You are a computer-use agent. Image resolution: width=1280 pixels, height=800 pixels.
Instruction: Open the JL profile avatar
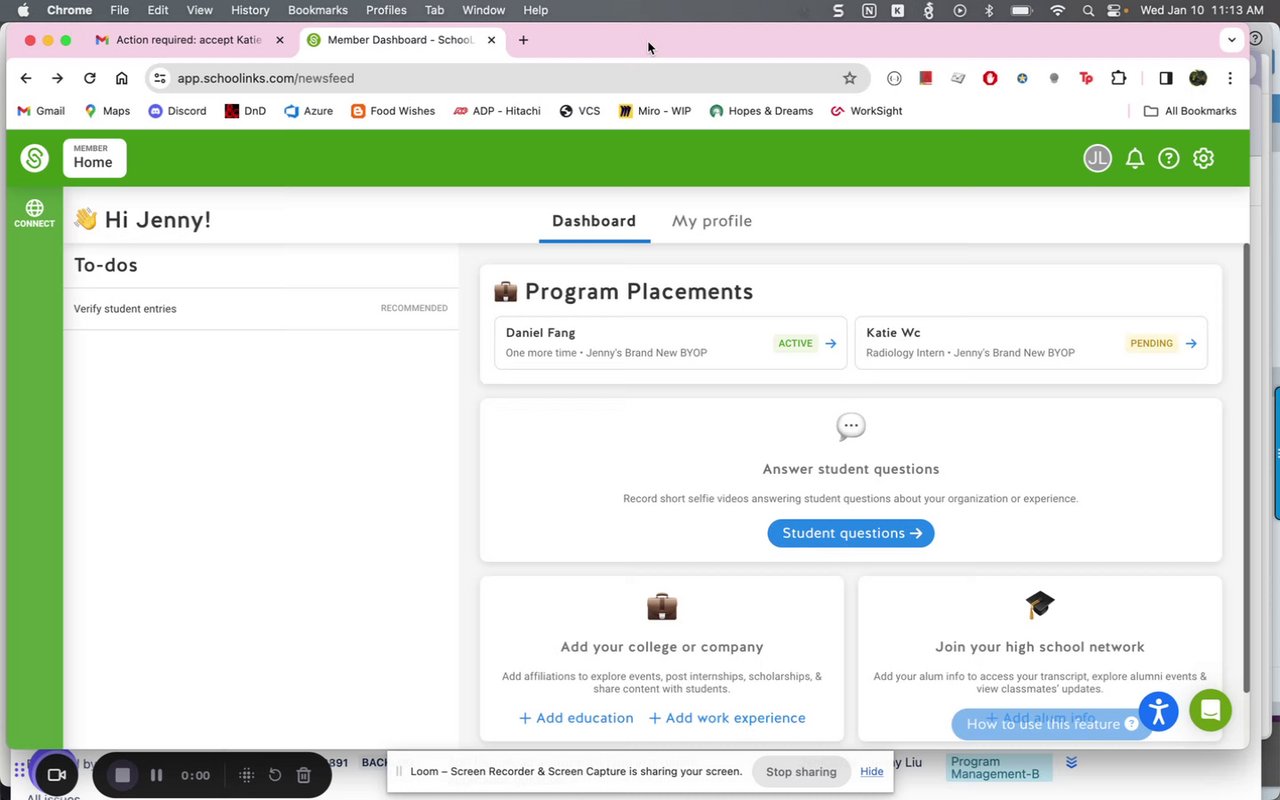[1098, 158]
